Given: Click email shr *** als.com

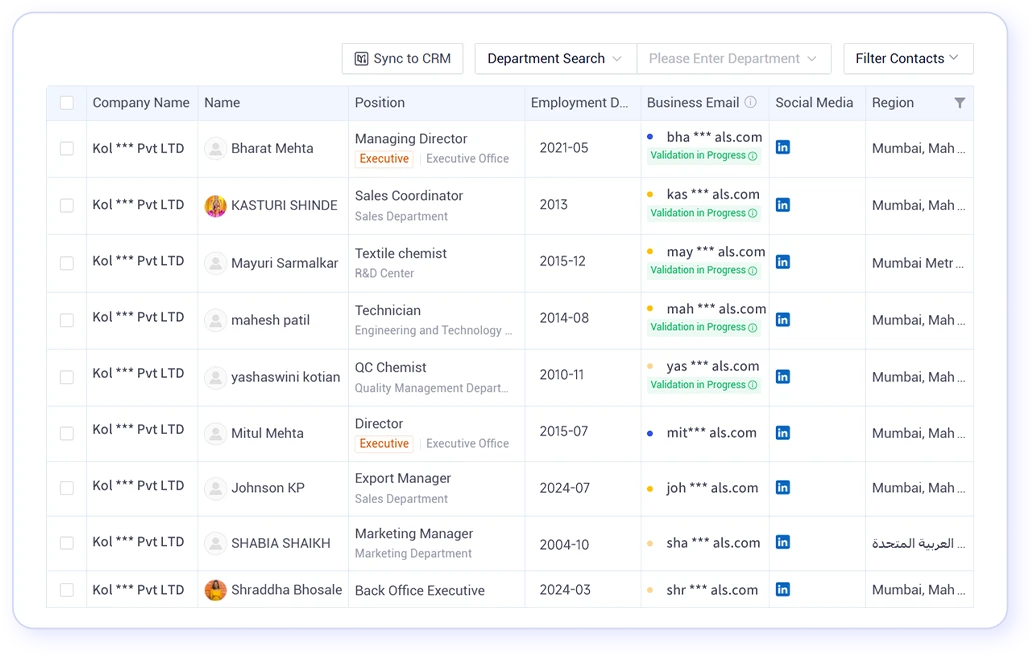Looking at the screenshot, I should (712, 590).
